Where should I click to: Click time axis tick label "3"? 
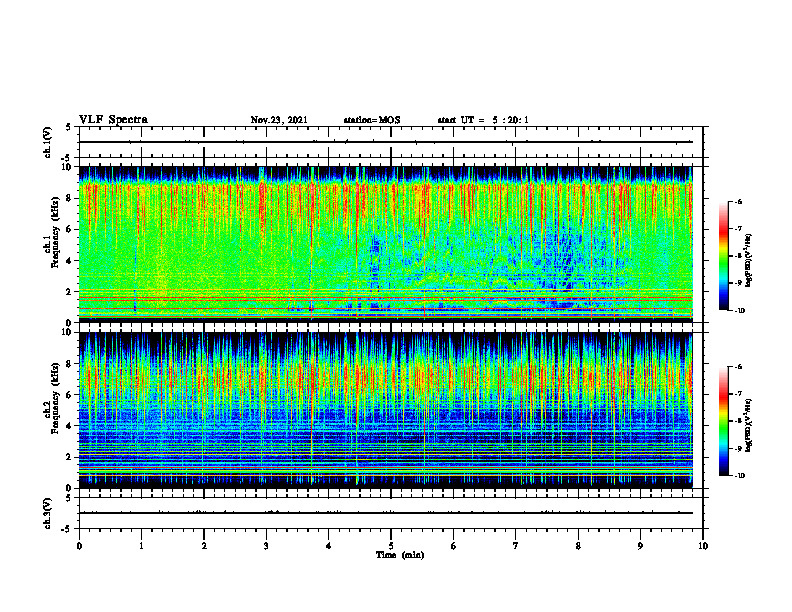[266, 546]
